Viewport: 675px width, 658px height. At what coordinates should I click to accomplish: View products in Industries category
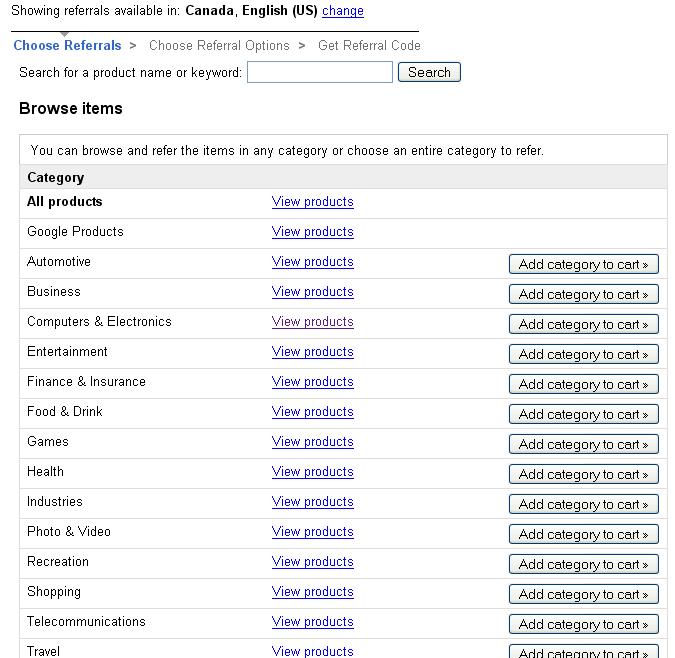[313, 502]
